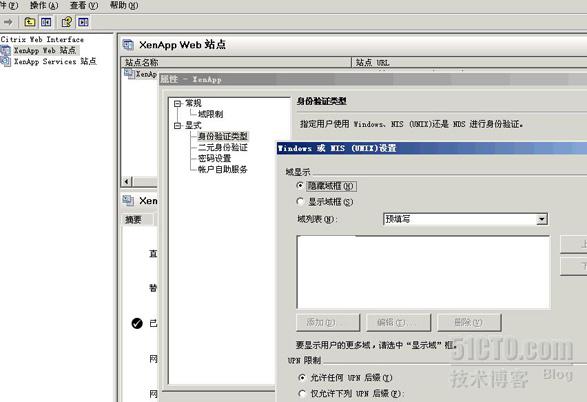Click the 站点名称 column header
Image resolution: width=587 pixels, height=402 pixels.
pyautogui.click(x=236, y=62)
